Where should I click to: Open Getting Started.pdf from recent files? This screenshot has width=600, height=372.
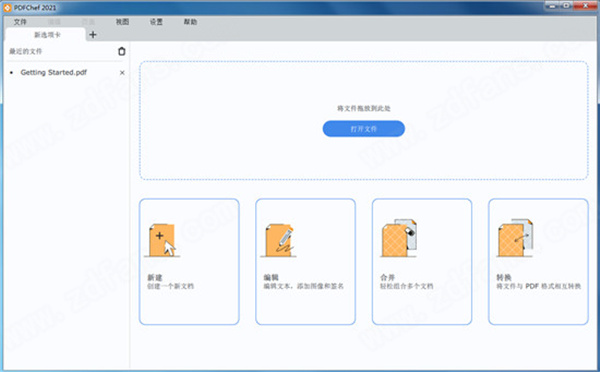[x=54, y=72]
